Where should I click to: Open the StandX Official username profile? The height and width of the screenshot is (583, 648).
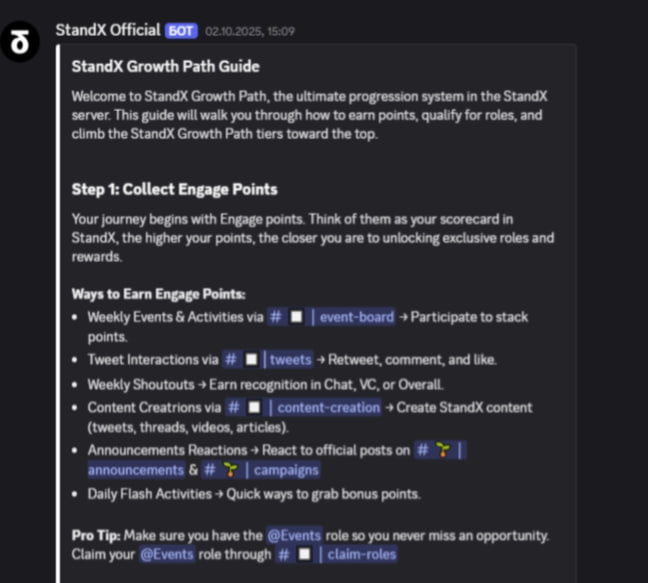108,30
